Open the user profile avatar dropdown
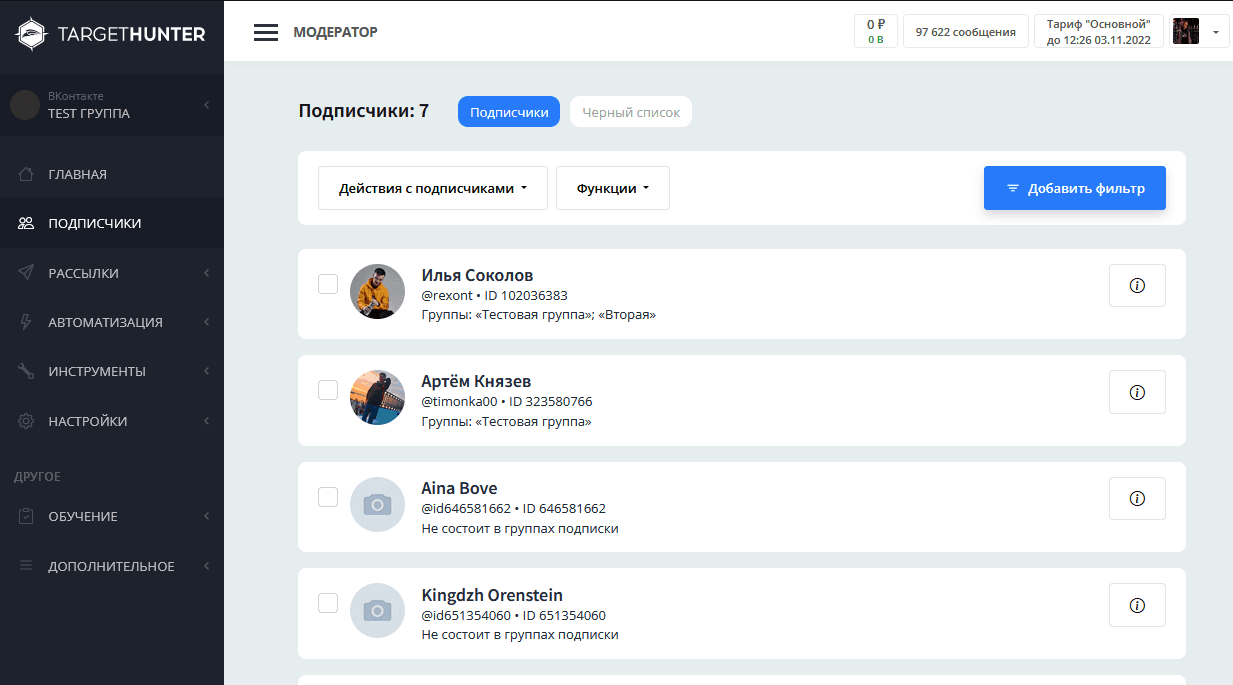Image resolution: width=1233 pixels, height=685 pixels. tap(1198, 32)
